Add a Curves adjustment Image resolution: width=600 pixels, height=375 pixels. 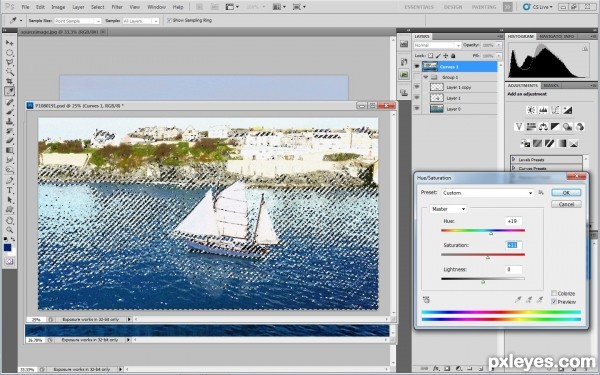coord(555,110)
